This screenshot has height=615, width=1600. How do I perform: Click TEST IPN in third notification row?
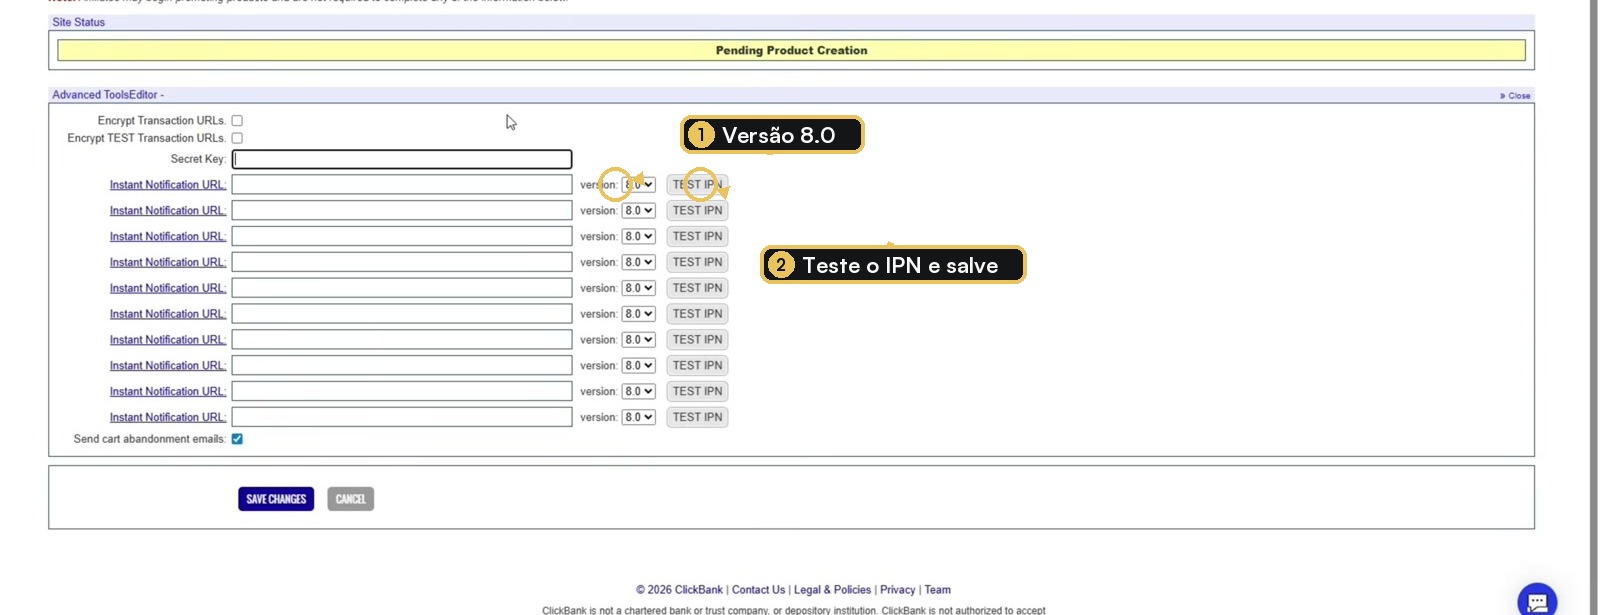tap(697, 237)
